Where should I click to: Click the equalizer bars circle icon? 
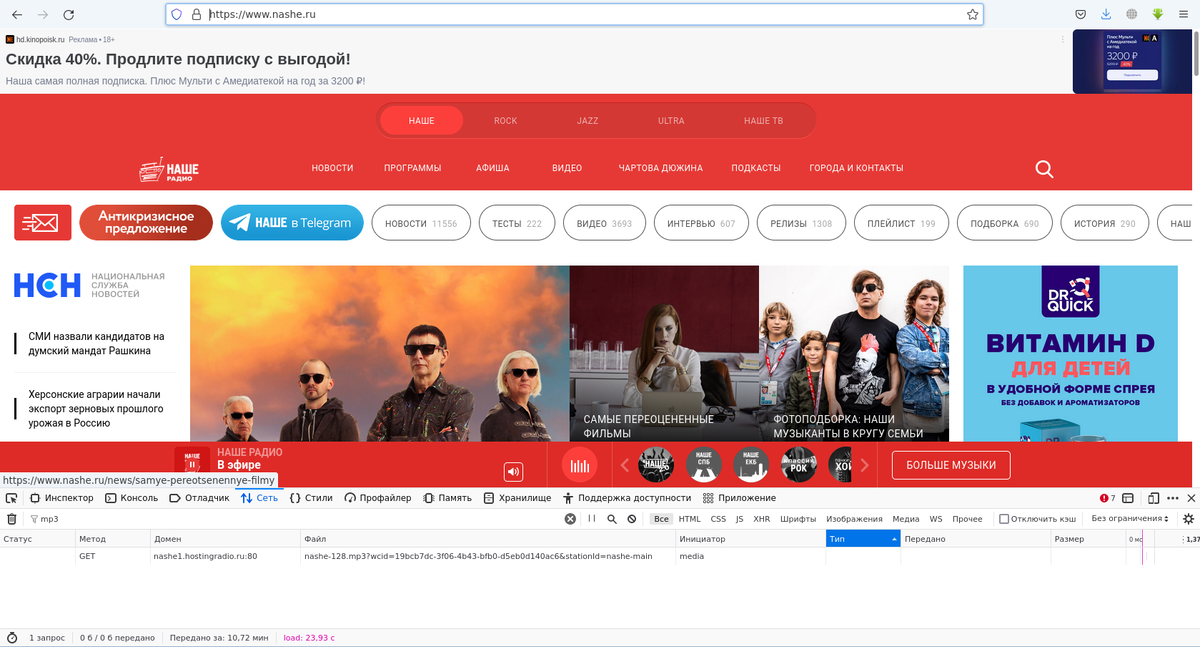click(x=580, y=465)
